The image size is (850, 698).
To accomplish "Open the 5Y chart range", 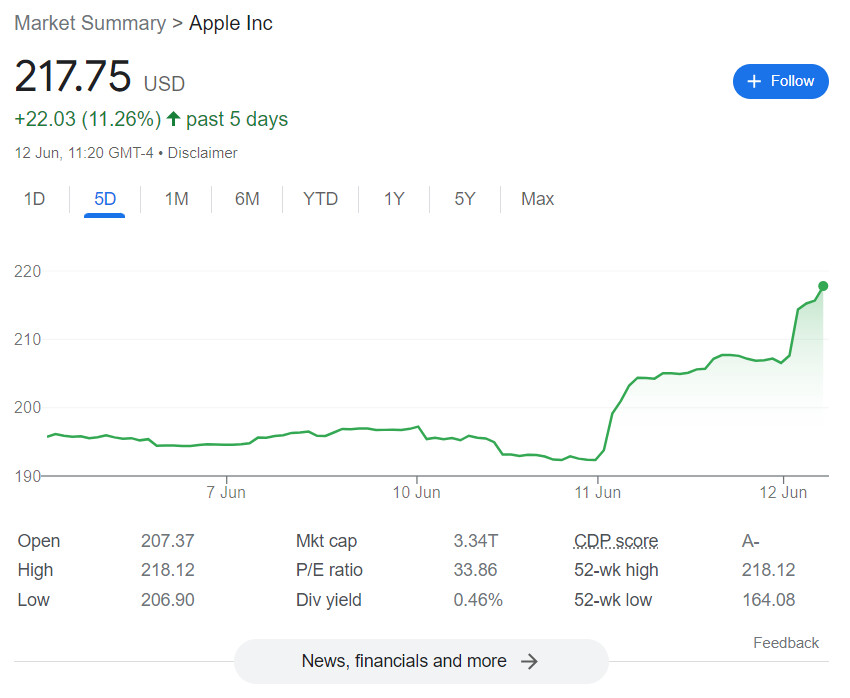I will pos(465,199).
